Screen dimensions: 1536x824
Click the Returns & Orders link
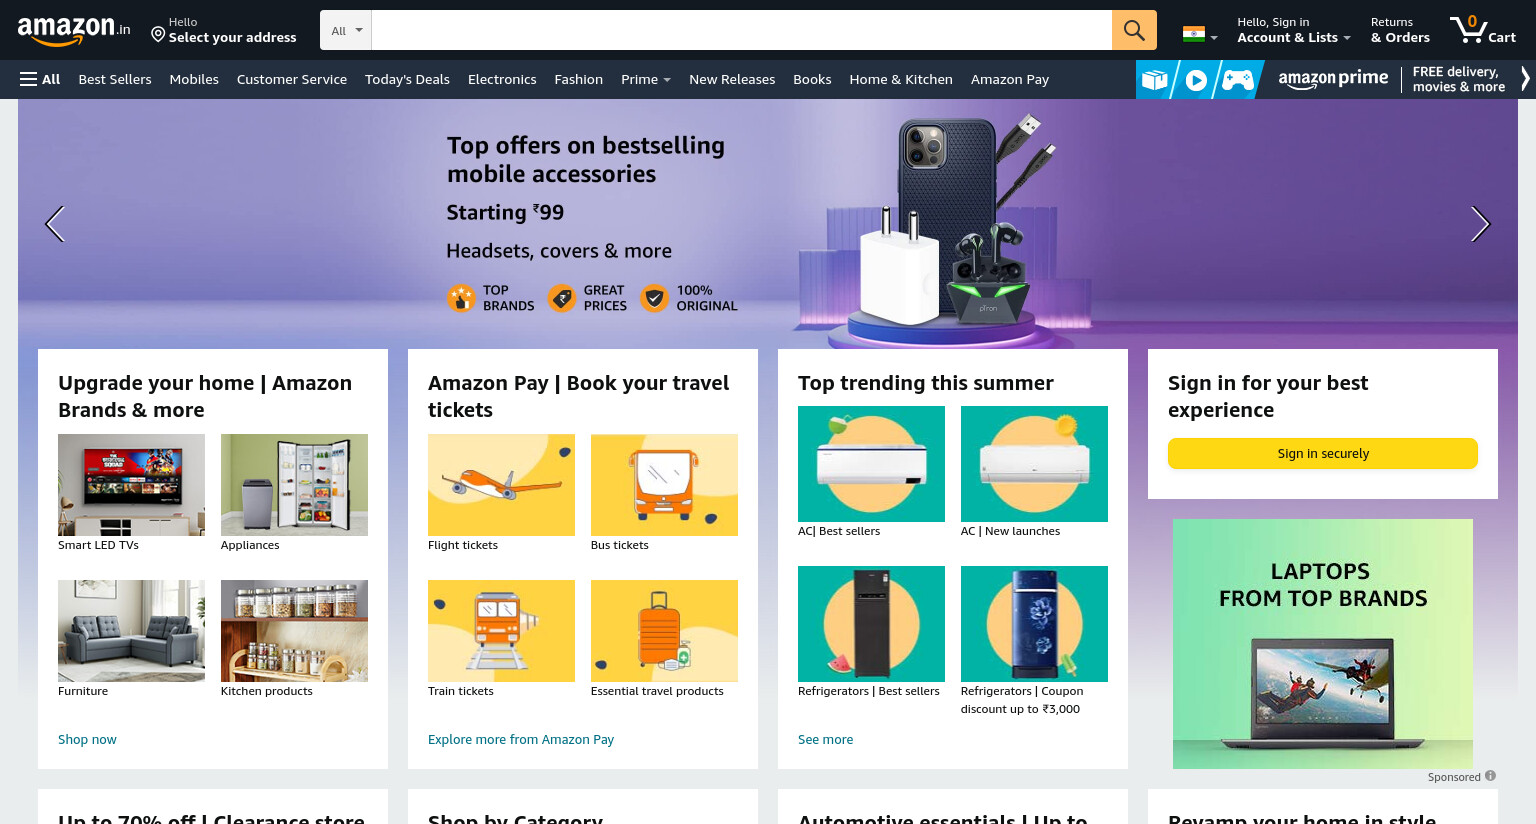tap(1400, 30)
